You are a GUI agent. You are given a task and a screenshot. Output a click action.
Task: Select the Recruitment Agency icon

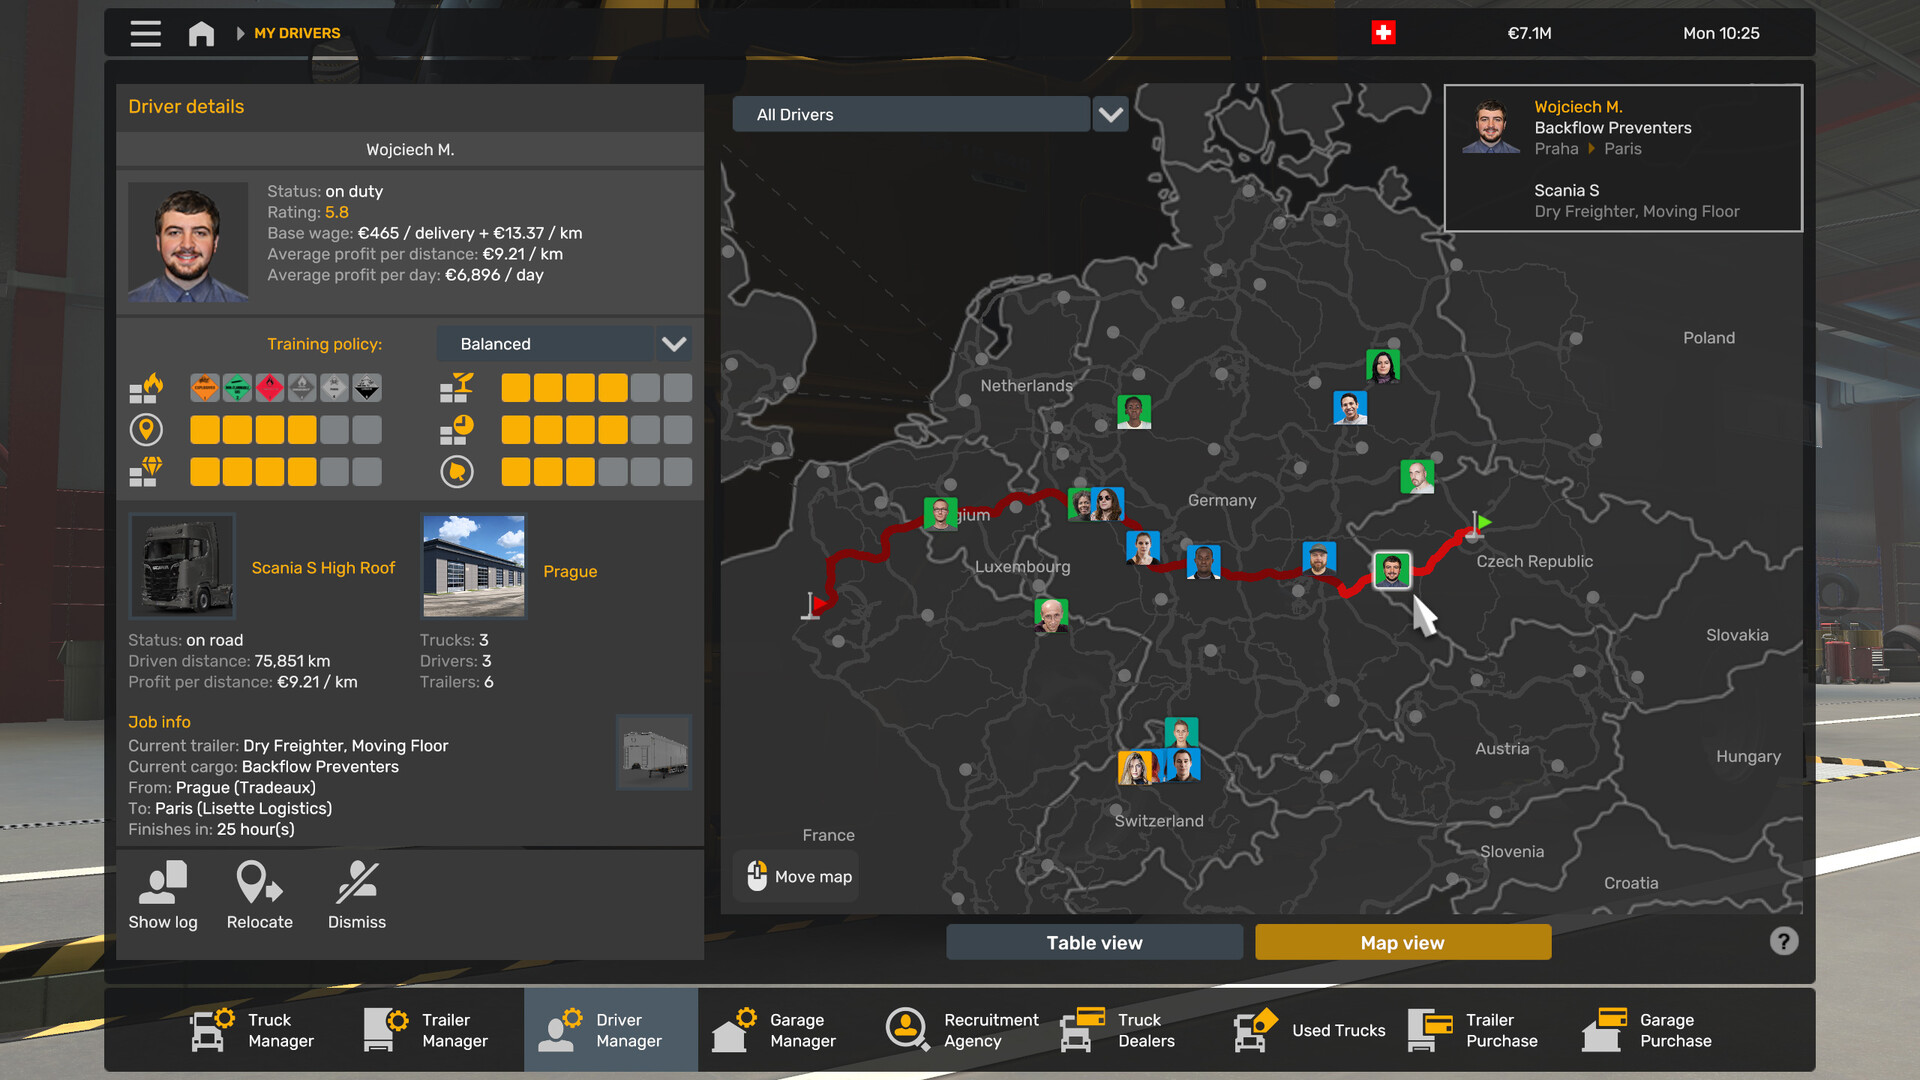(907, 1030)
